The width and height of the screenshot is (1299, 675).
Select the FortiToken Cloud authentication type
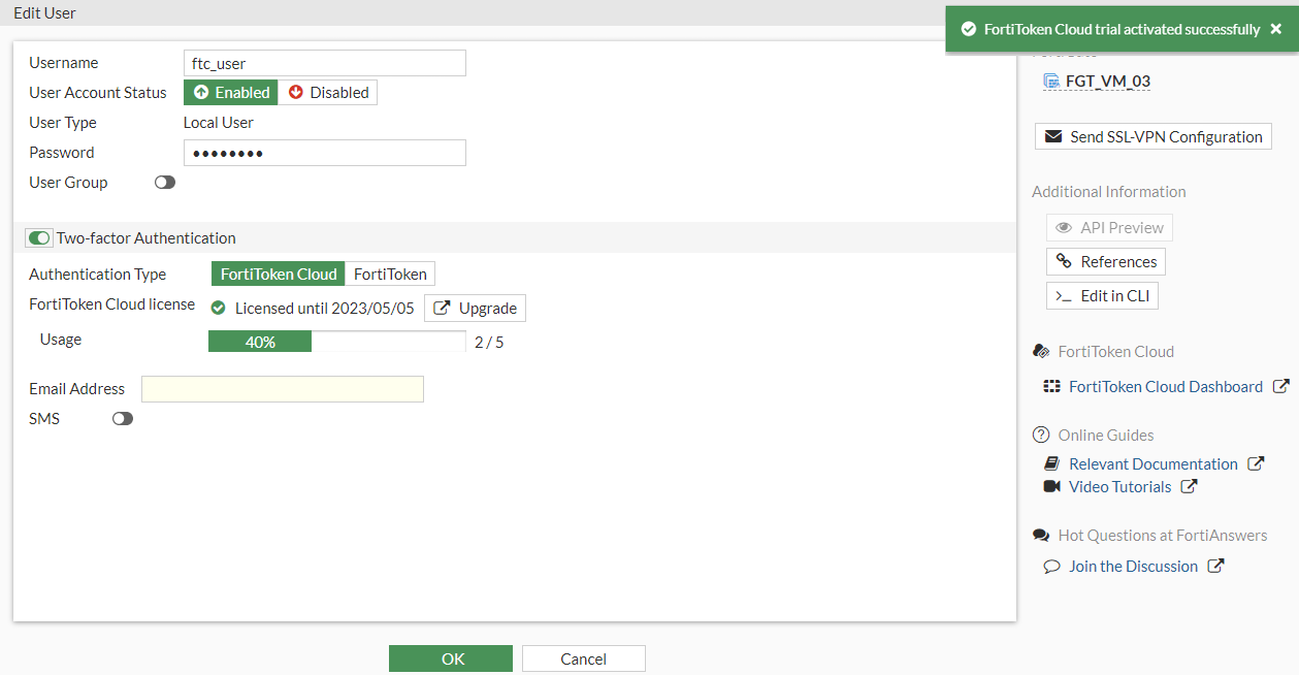pyautogui.click(x=277, y=273)
